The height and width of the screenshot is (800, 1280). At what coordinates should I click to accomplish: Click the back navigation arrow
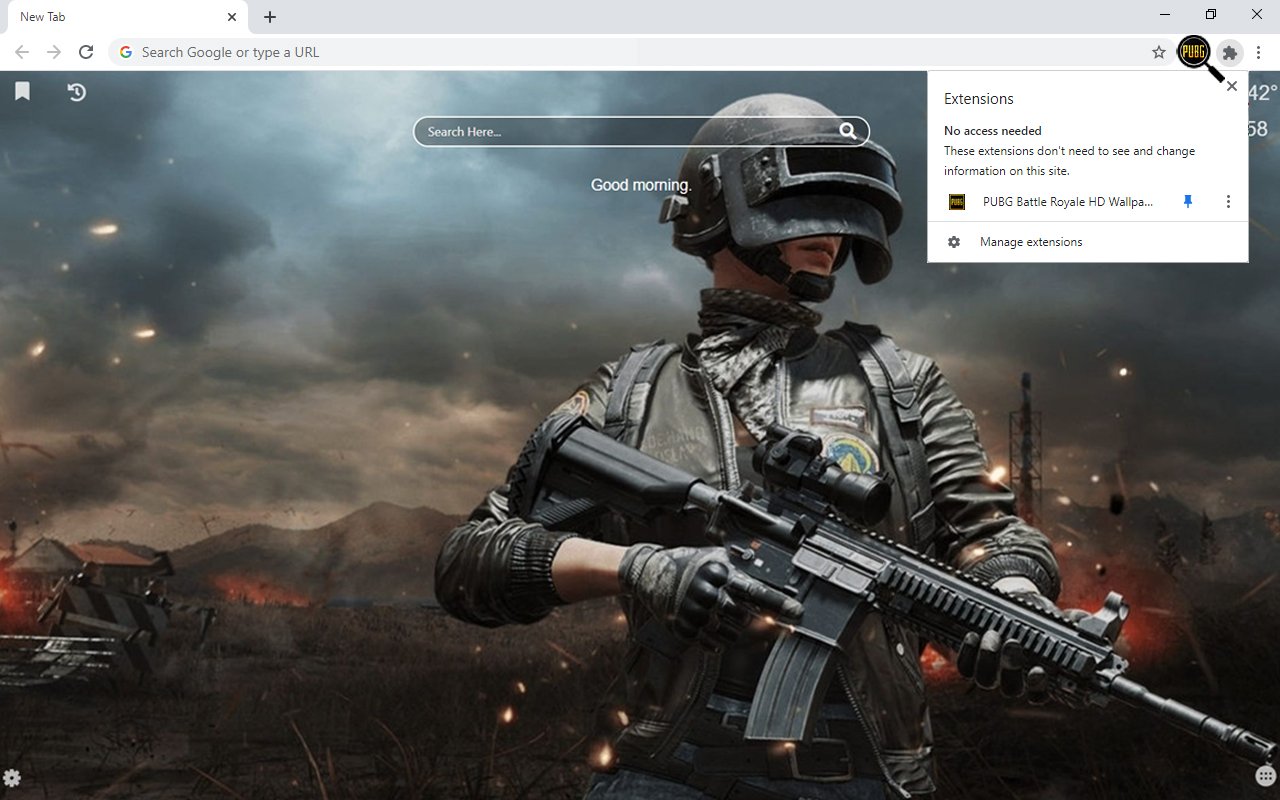pos(20,52)
